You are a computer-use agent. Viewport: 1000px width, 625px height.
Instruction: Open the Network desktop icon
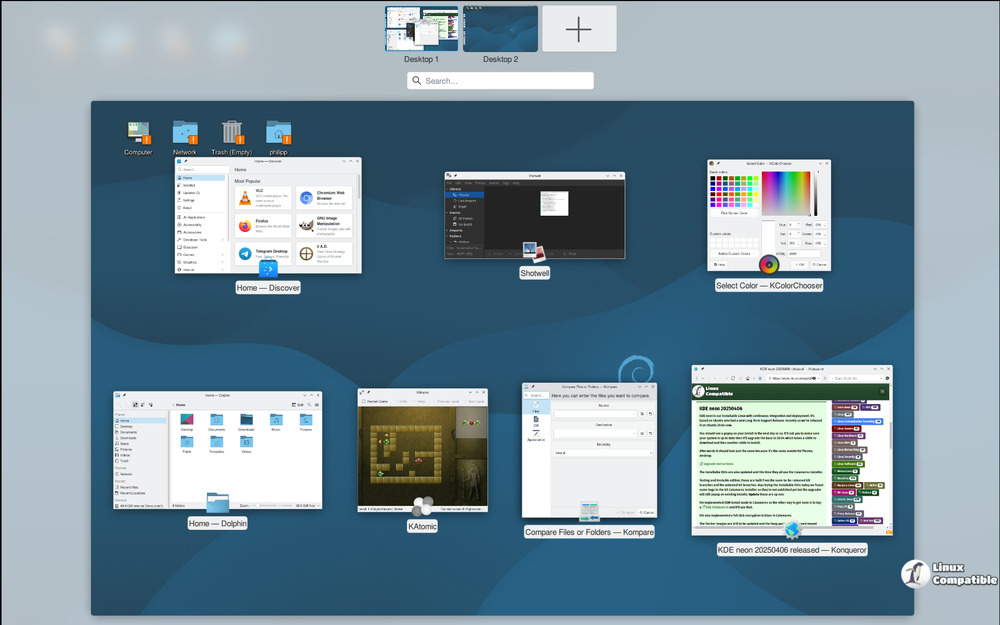(x=185, y=133)
